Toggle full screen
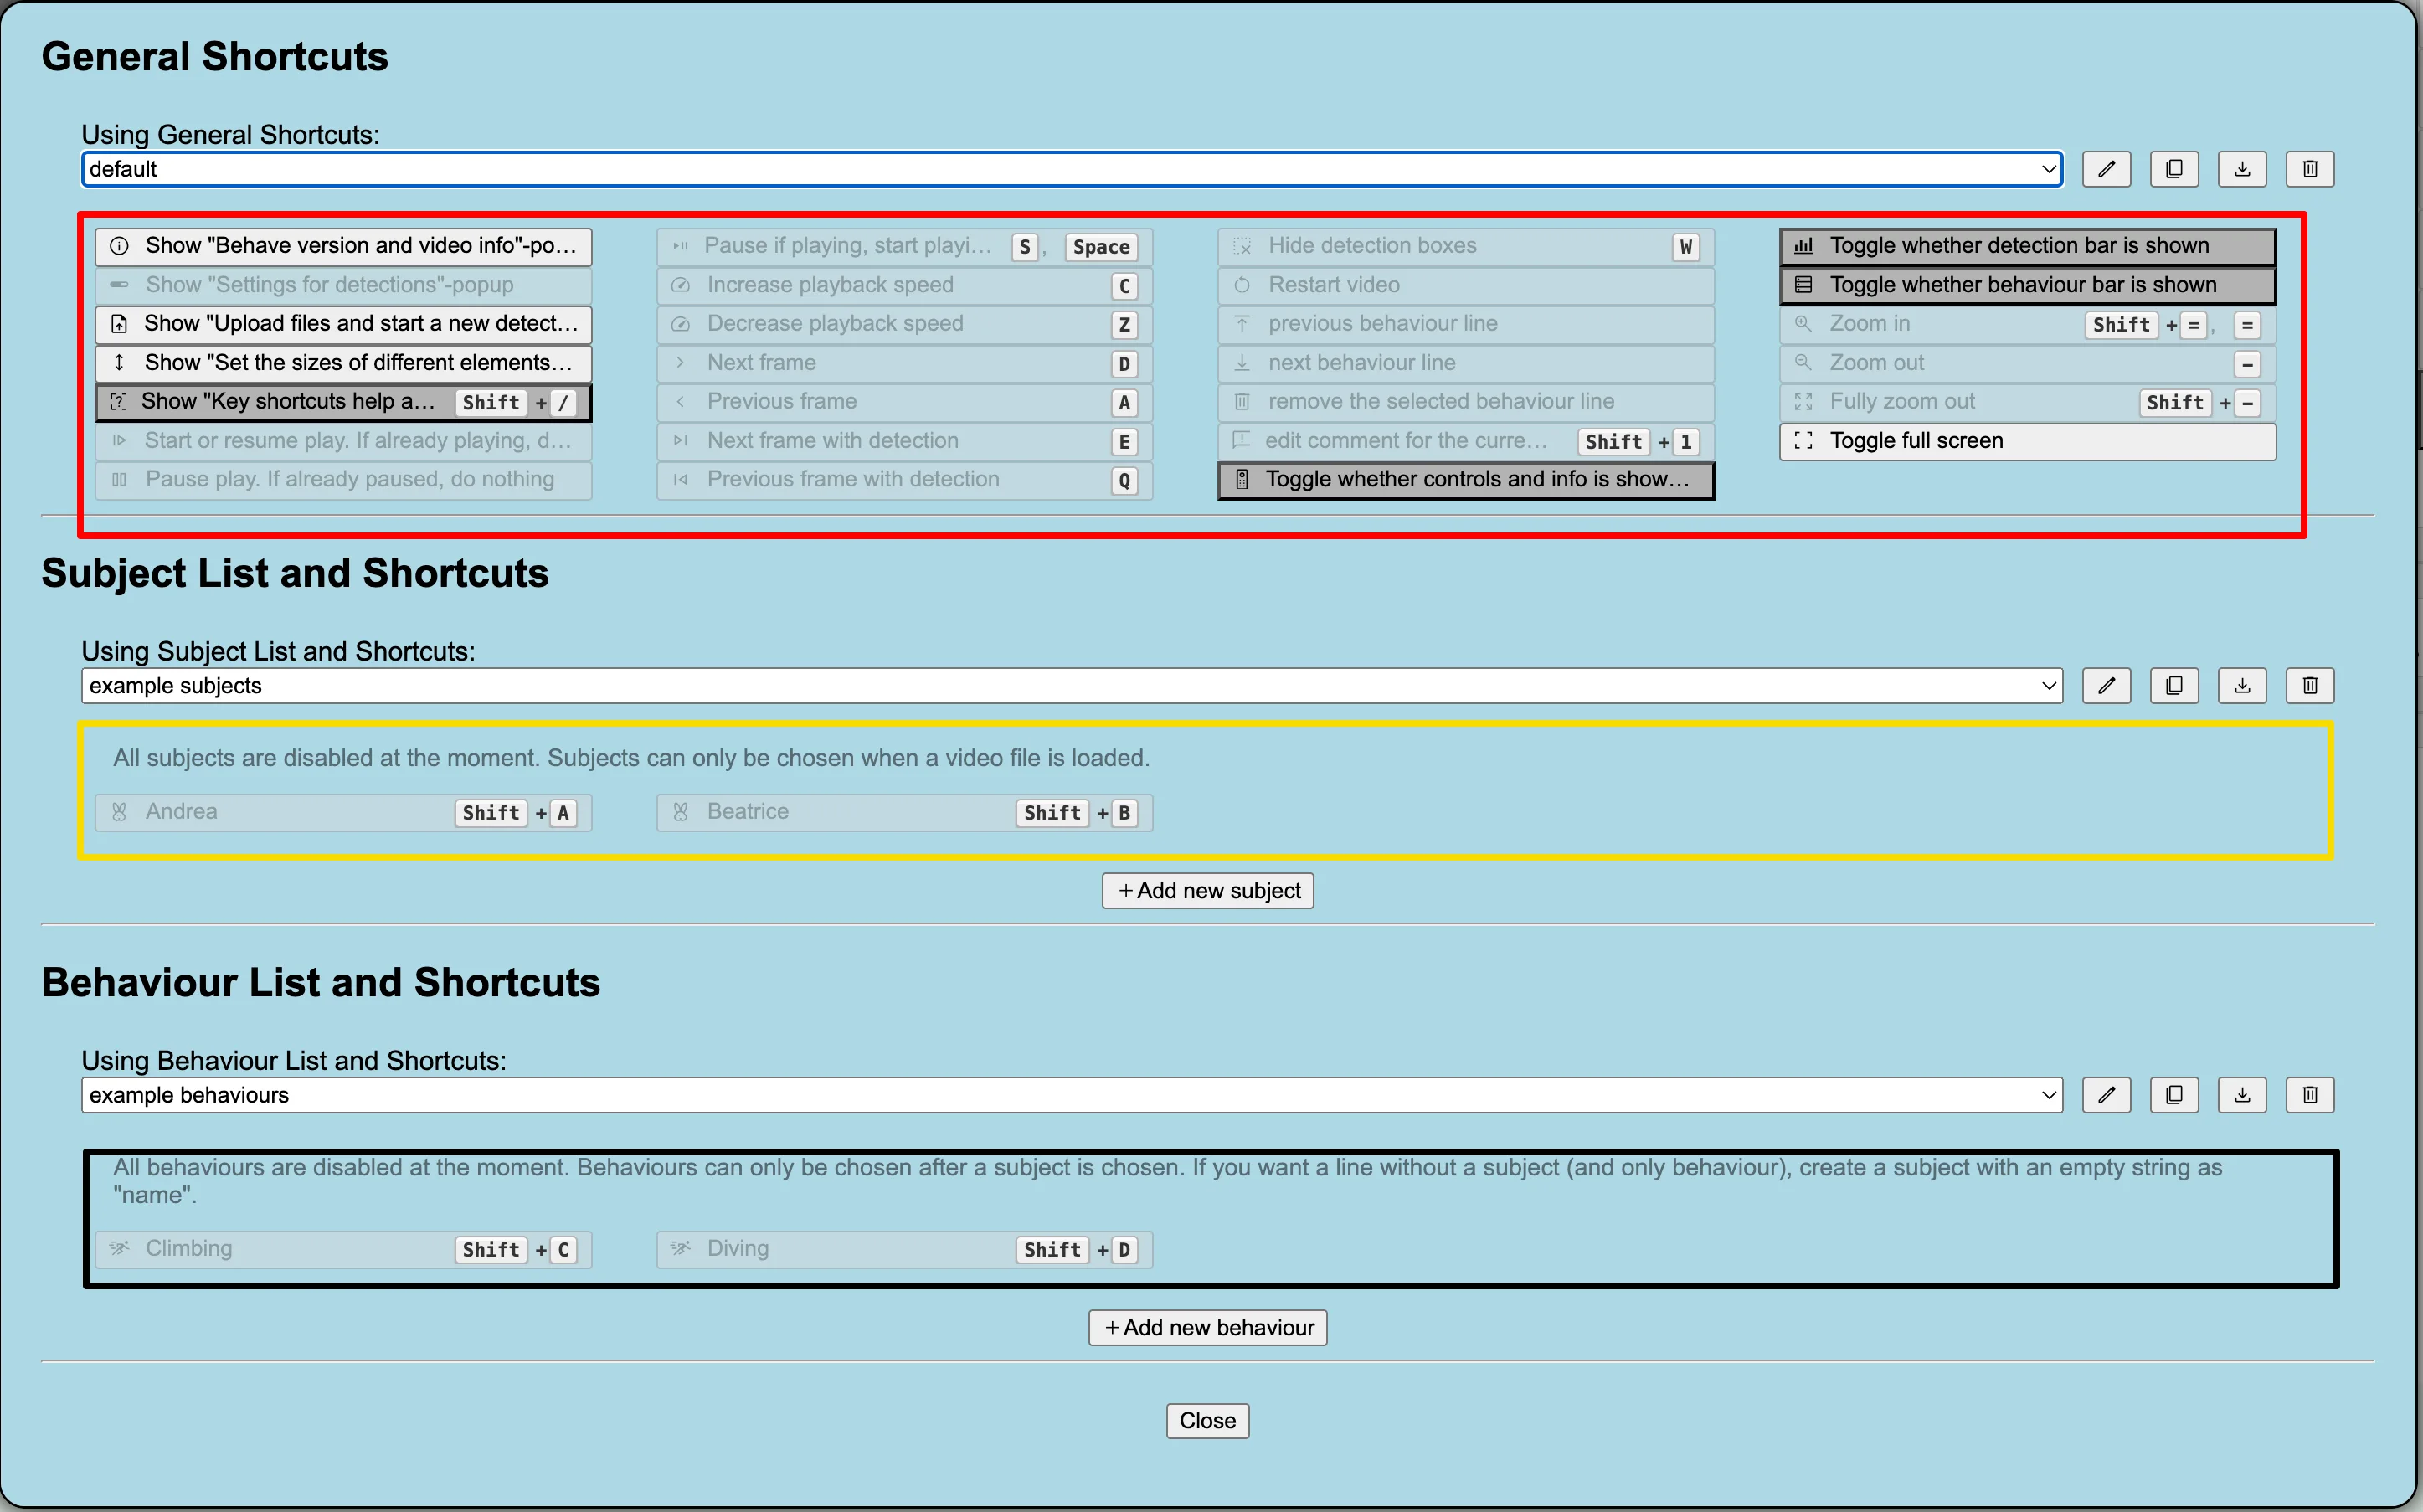 pyautogui.click(x=2027, y=441)
